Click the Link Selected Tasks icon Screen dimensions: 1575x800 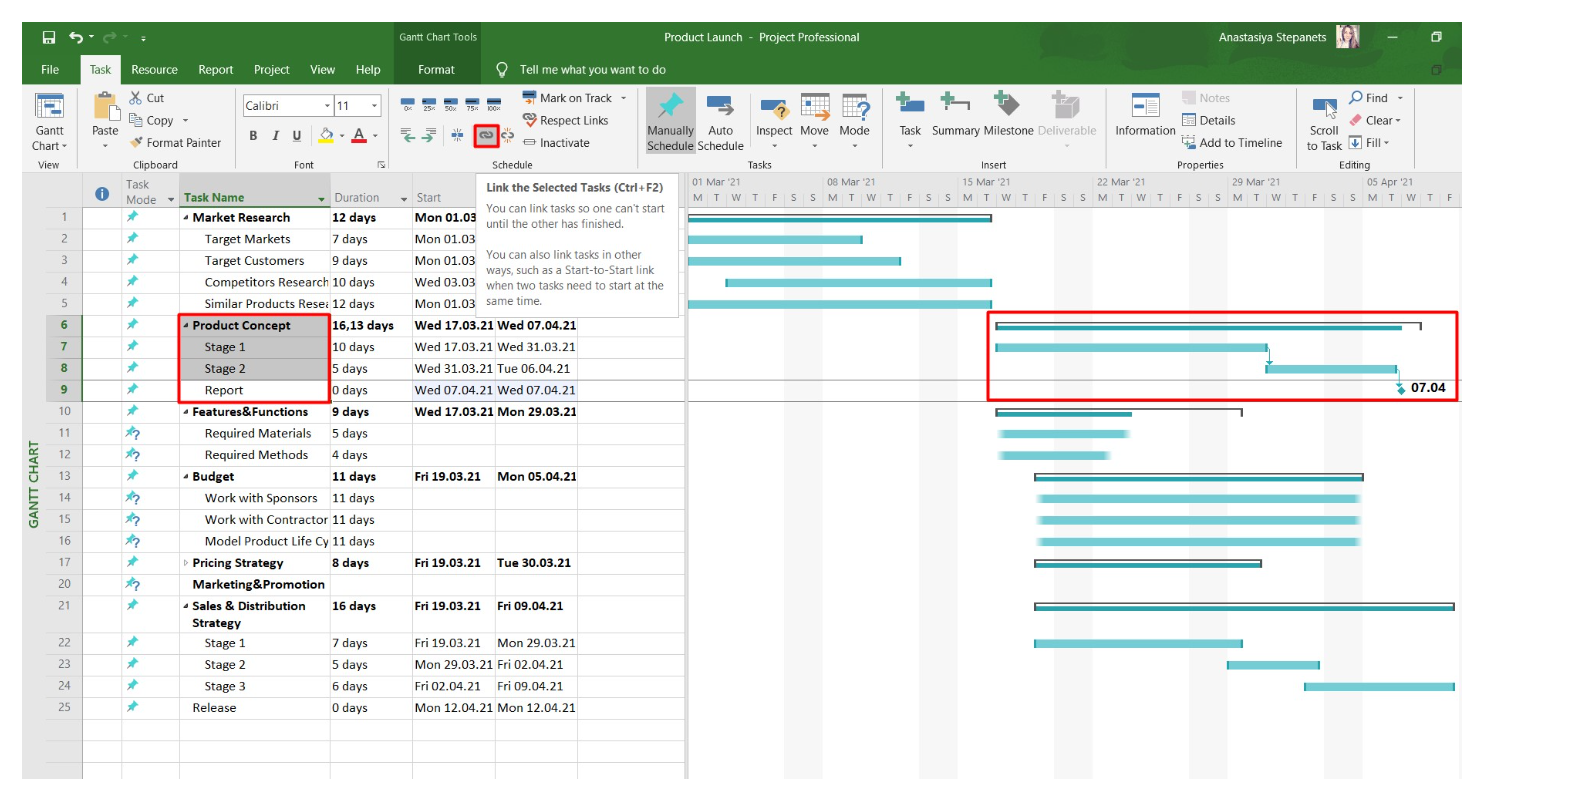486,135
